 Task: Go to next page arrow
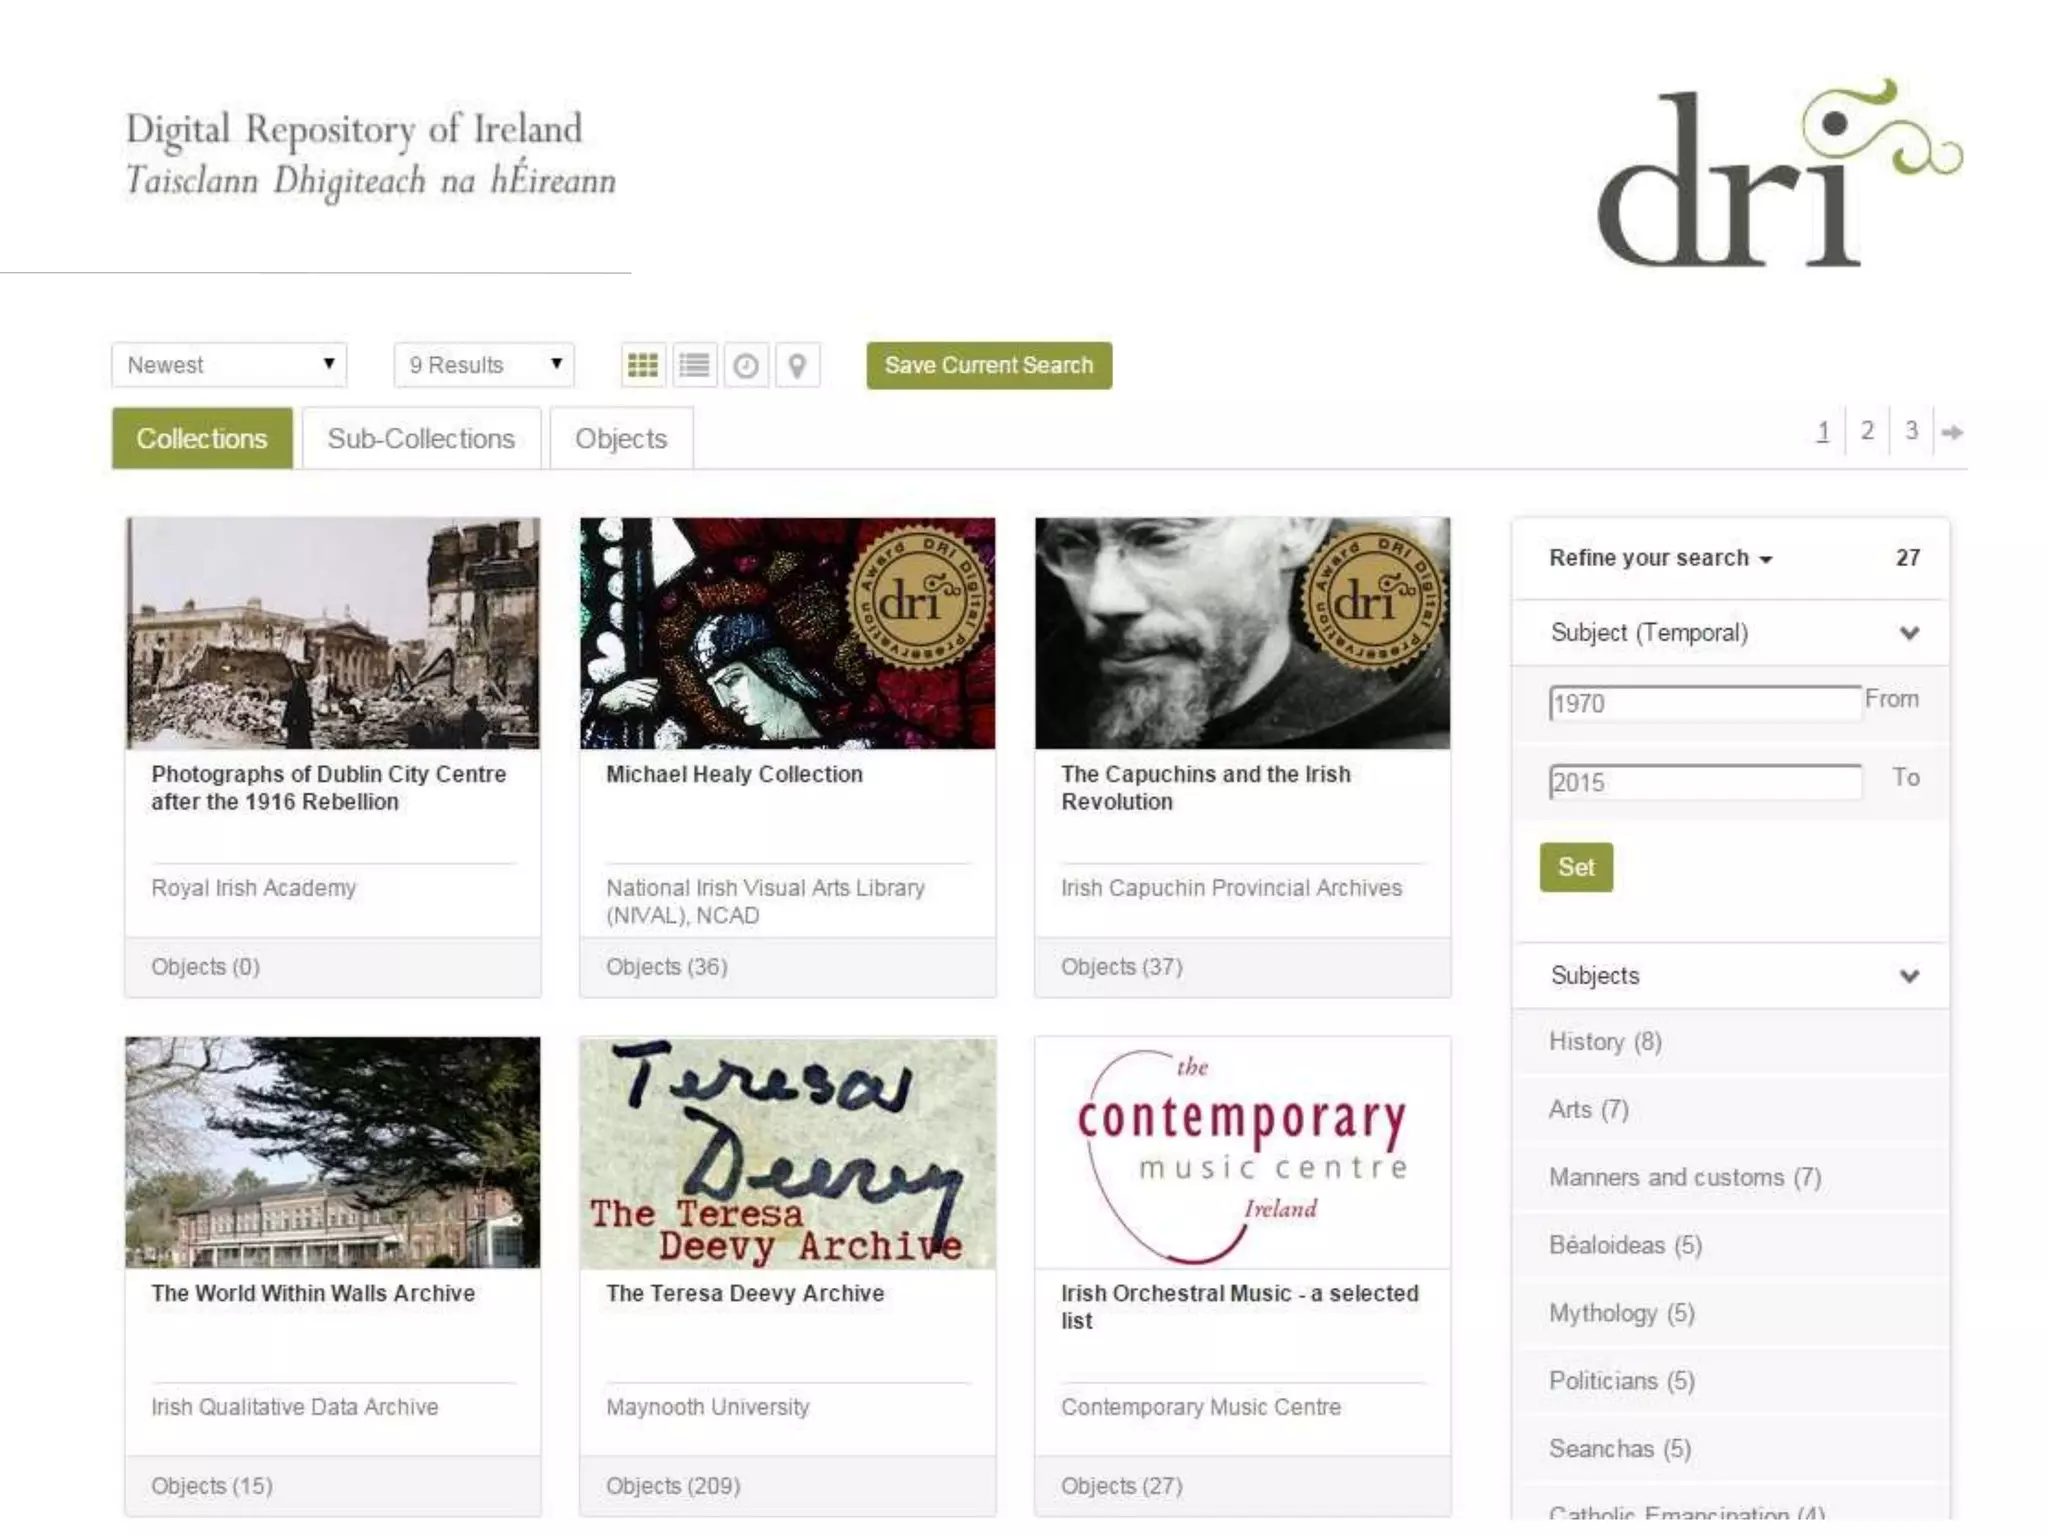point(1951,432)
